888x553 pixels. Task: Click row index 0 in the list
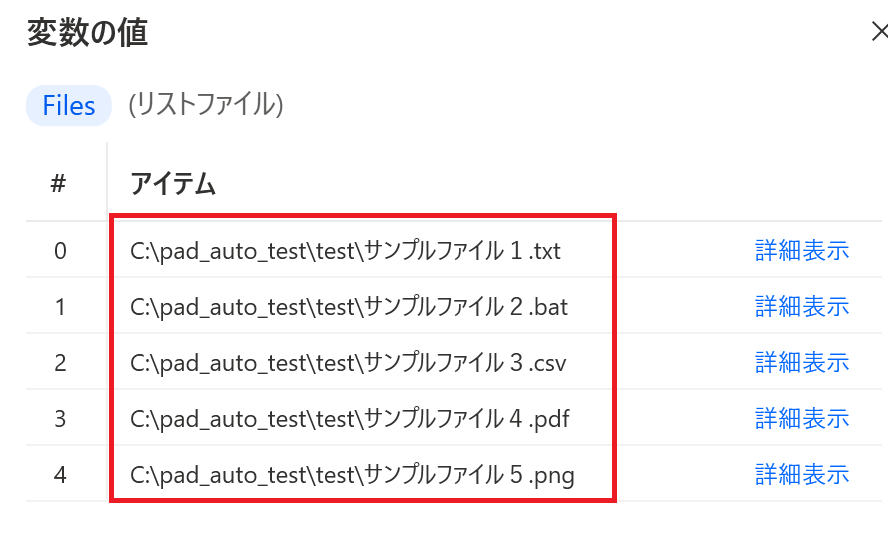click(60, 250)
